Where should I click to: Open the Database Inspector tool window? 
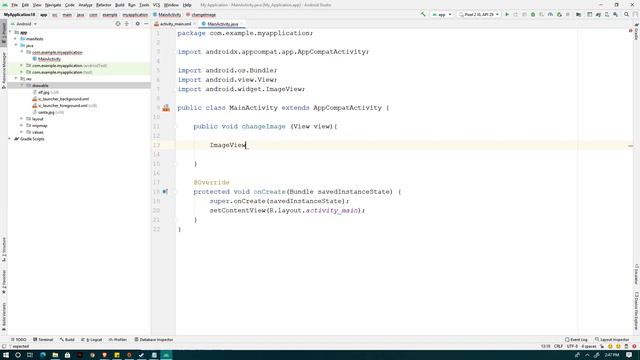(x=154, y=340)
